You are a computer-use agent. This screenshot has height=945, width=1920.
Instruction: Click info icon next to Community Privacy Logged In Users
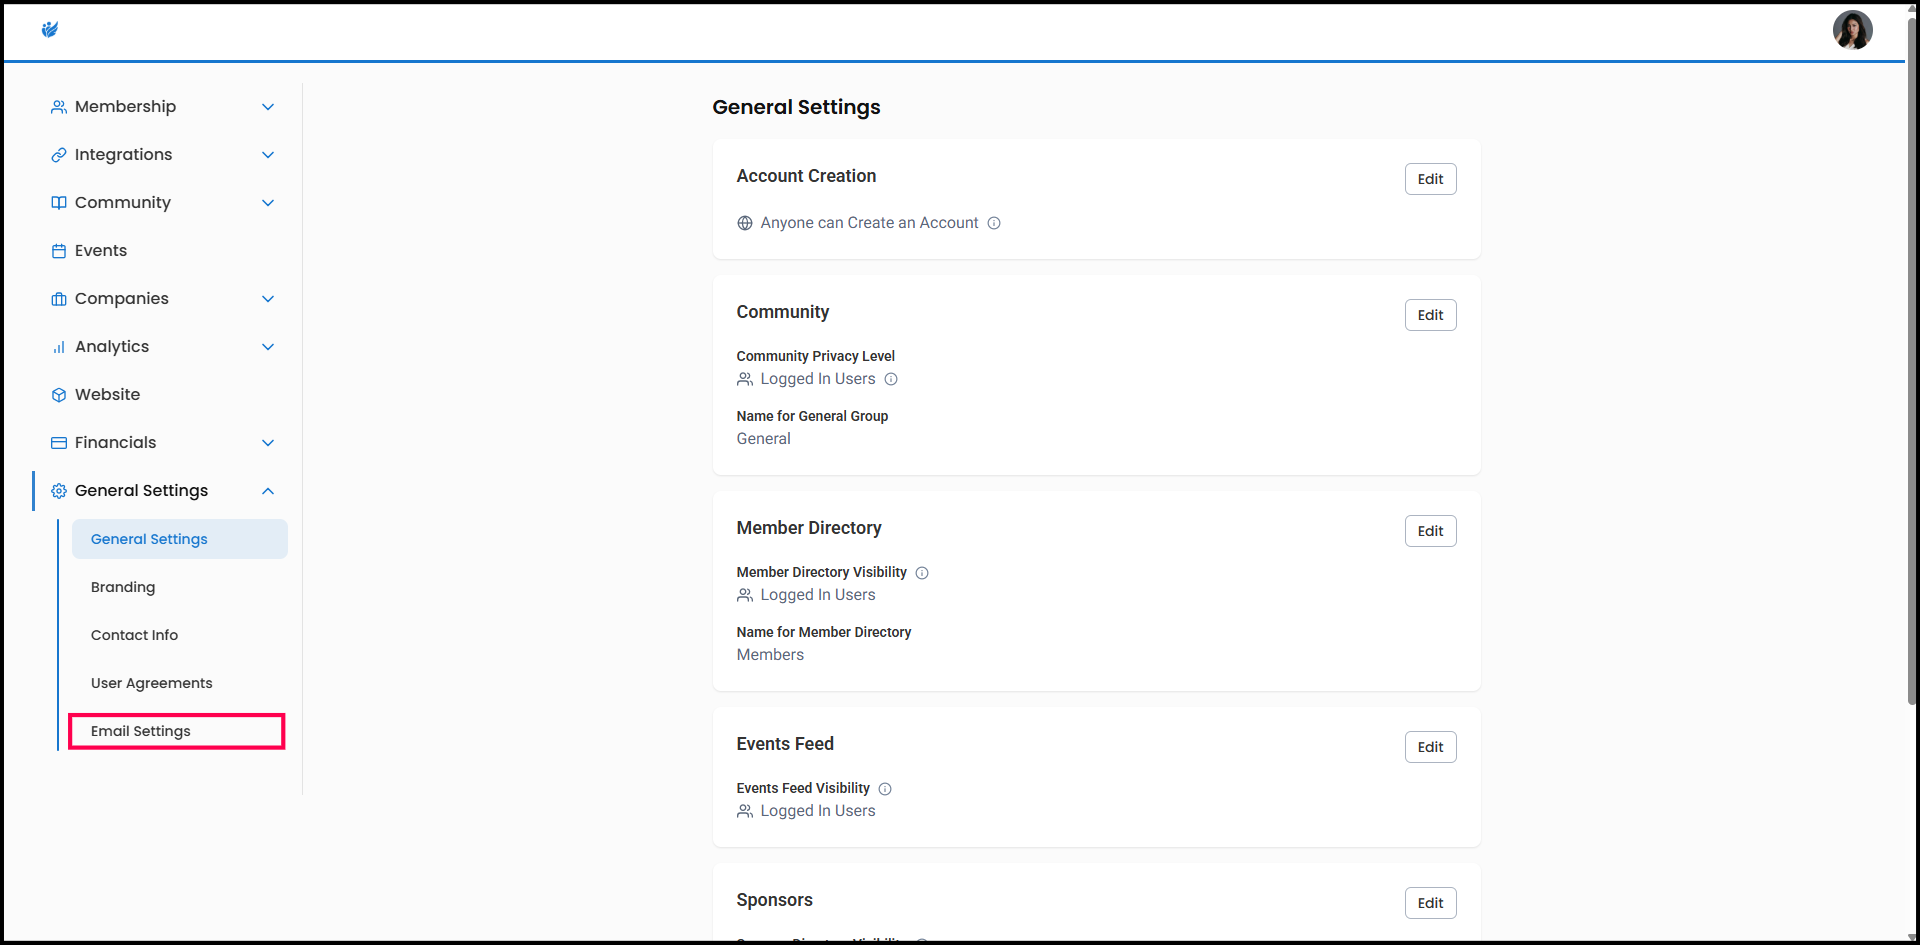click(x=891, y=379)
